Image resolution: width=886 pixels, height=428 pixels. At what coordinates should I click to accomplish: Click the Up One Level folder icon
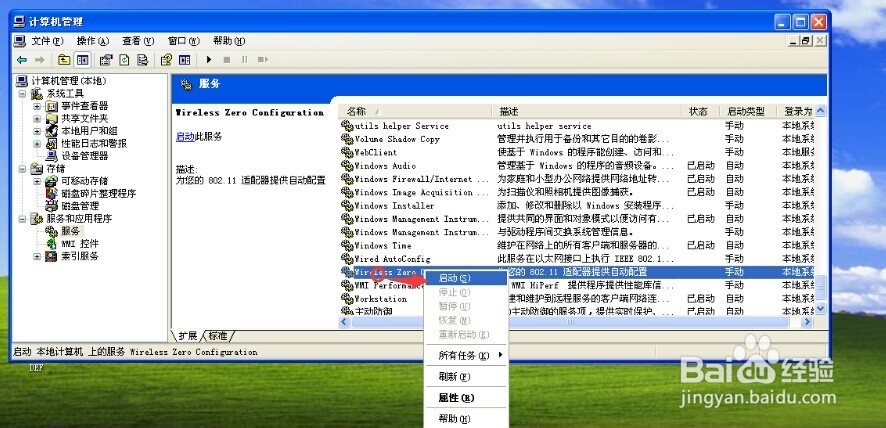[64, 59]
